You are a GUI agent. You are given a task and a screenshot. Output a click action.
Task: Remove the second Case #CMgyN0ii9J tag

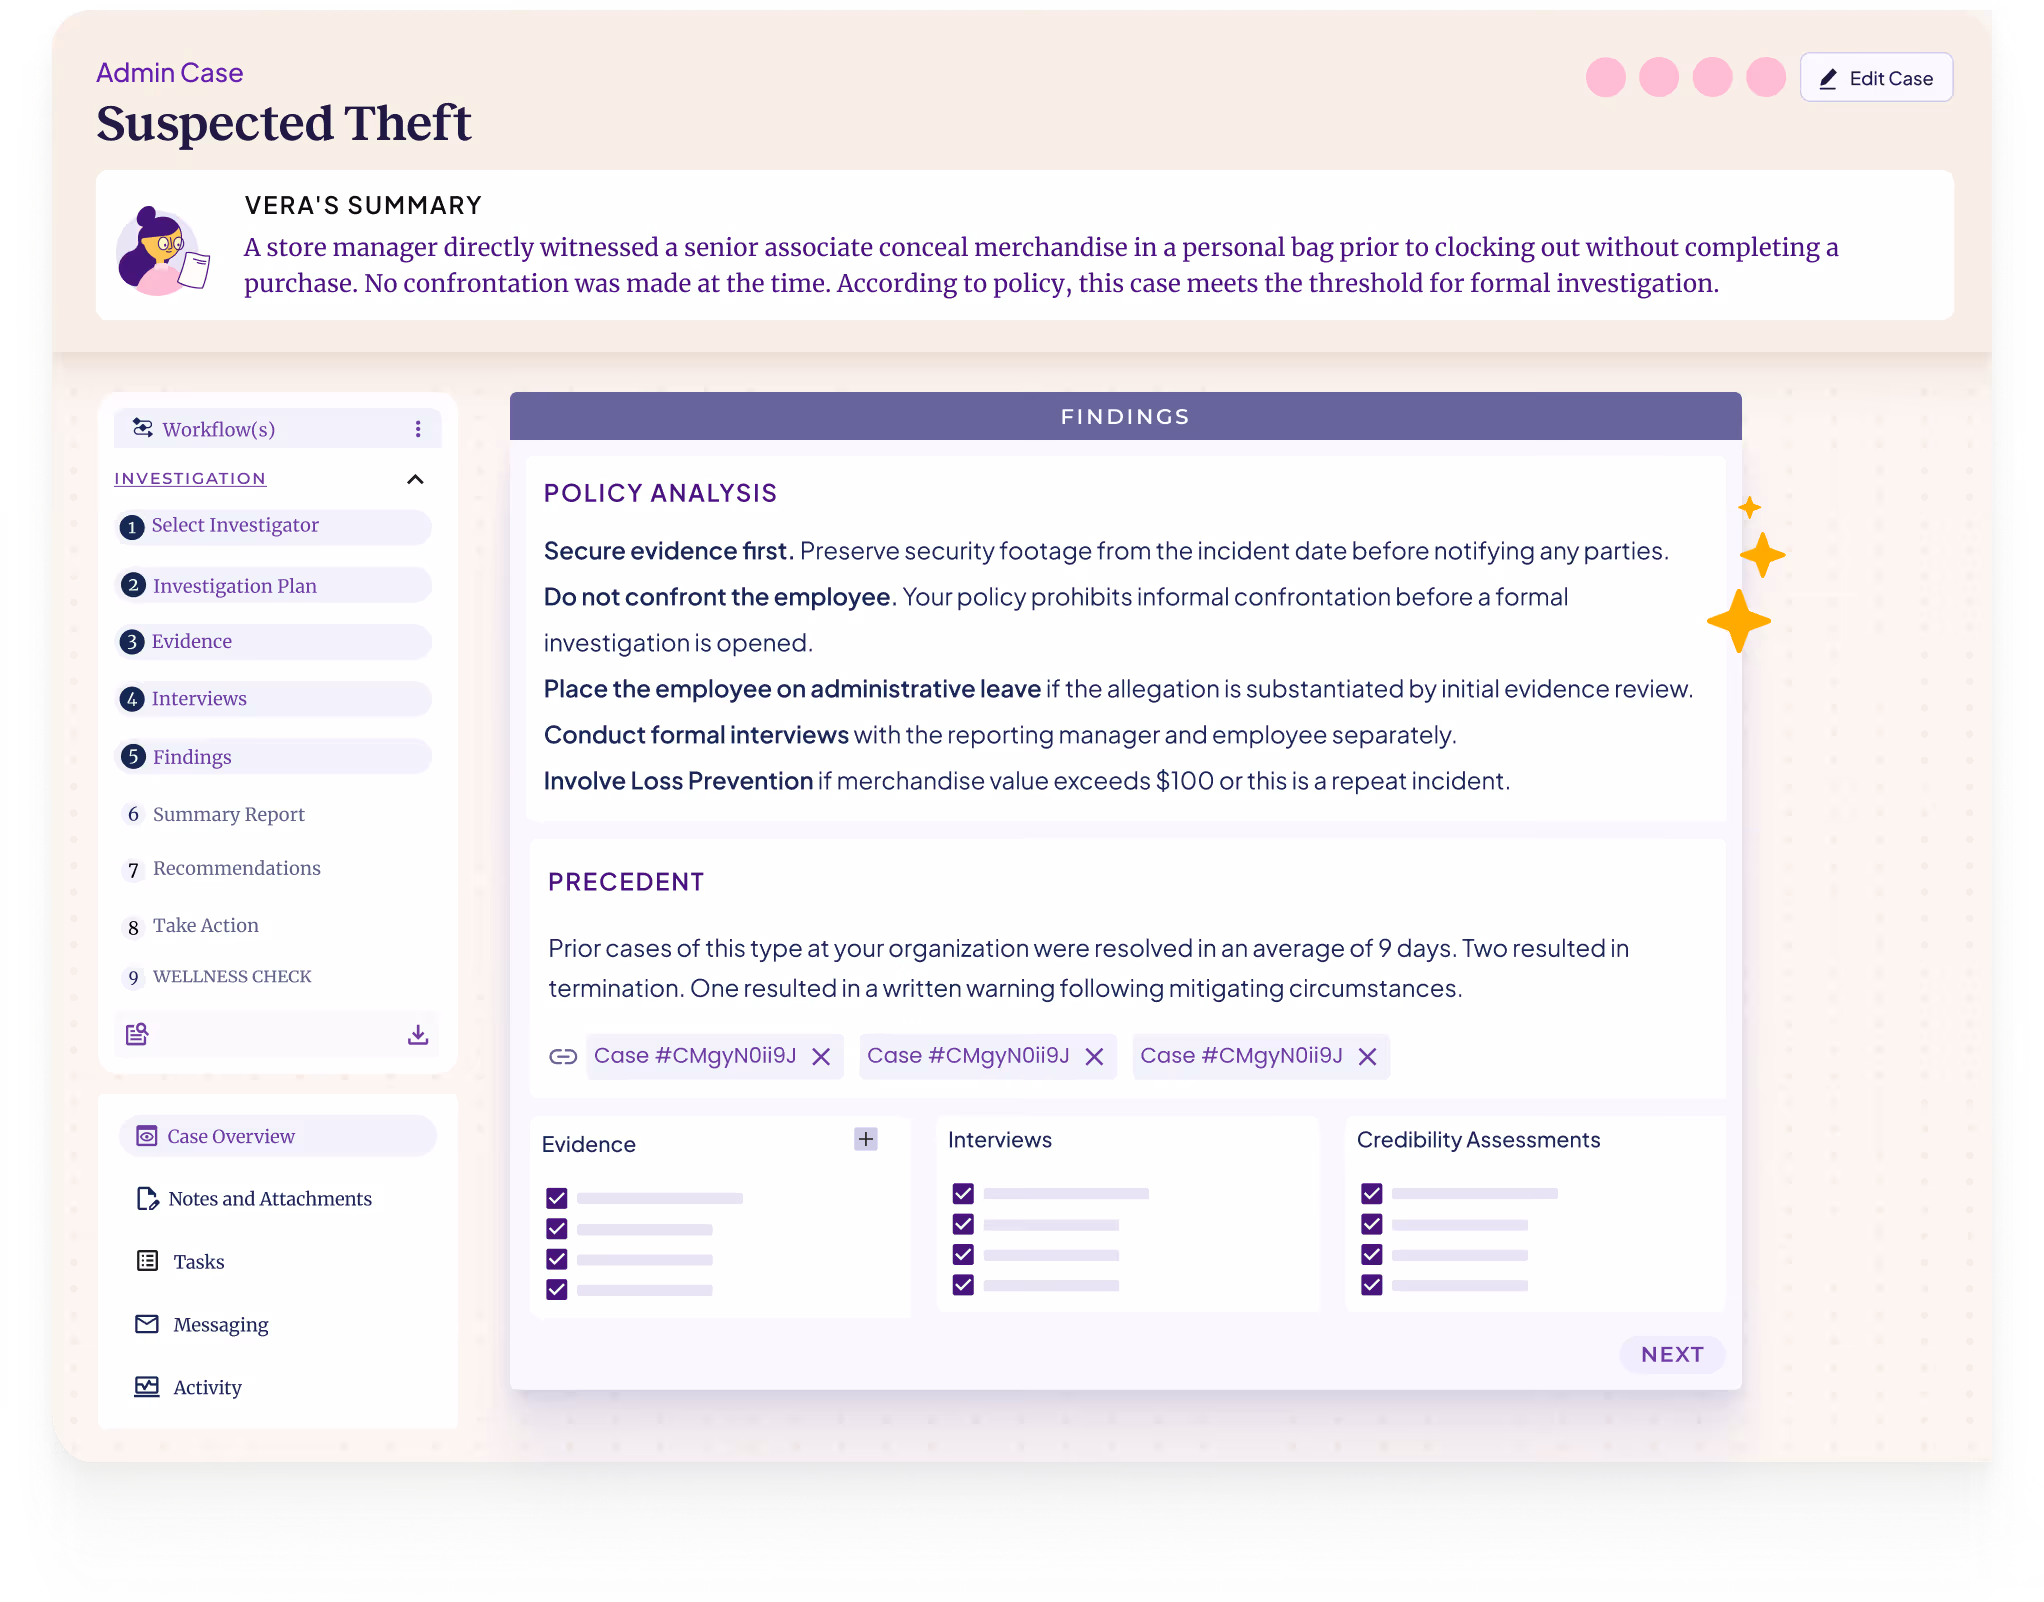tap(1094, 1056)
